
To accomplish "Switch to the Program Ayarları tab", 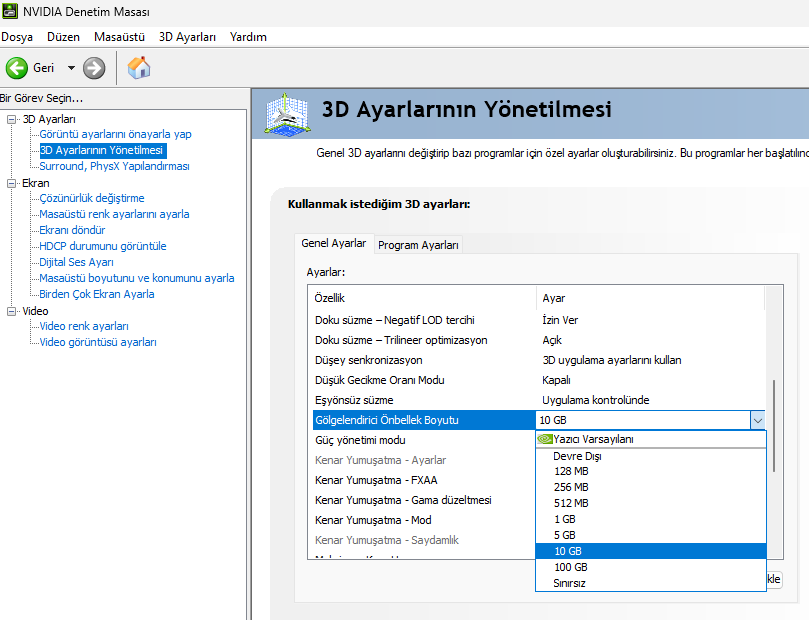I will pos(418,245).
